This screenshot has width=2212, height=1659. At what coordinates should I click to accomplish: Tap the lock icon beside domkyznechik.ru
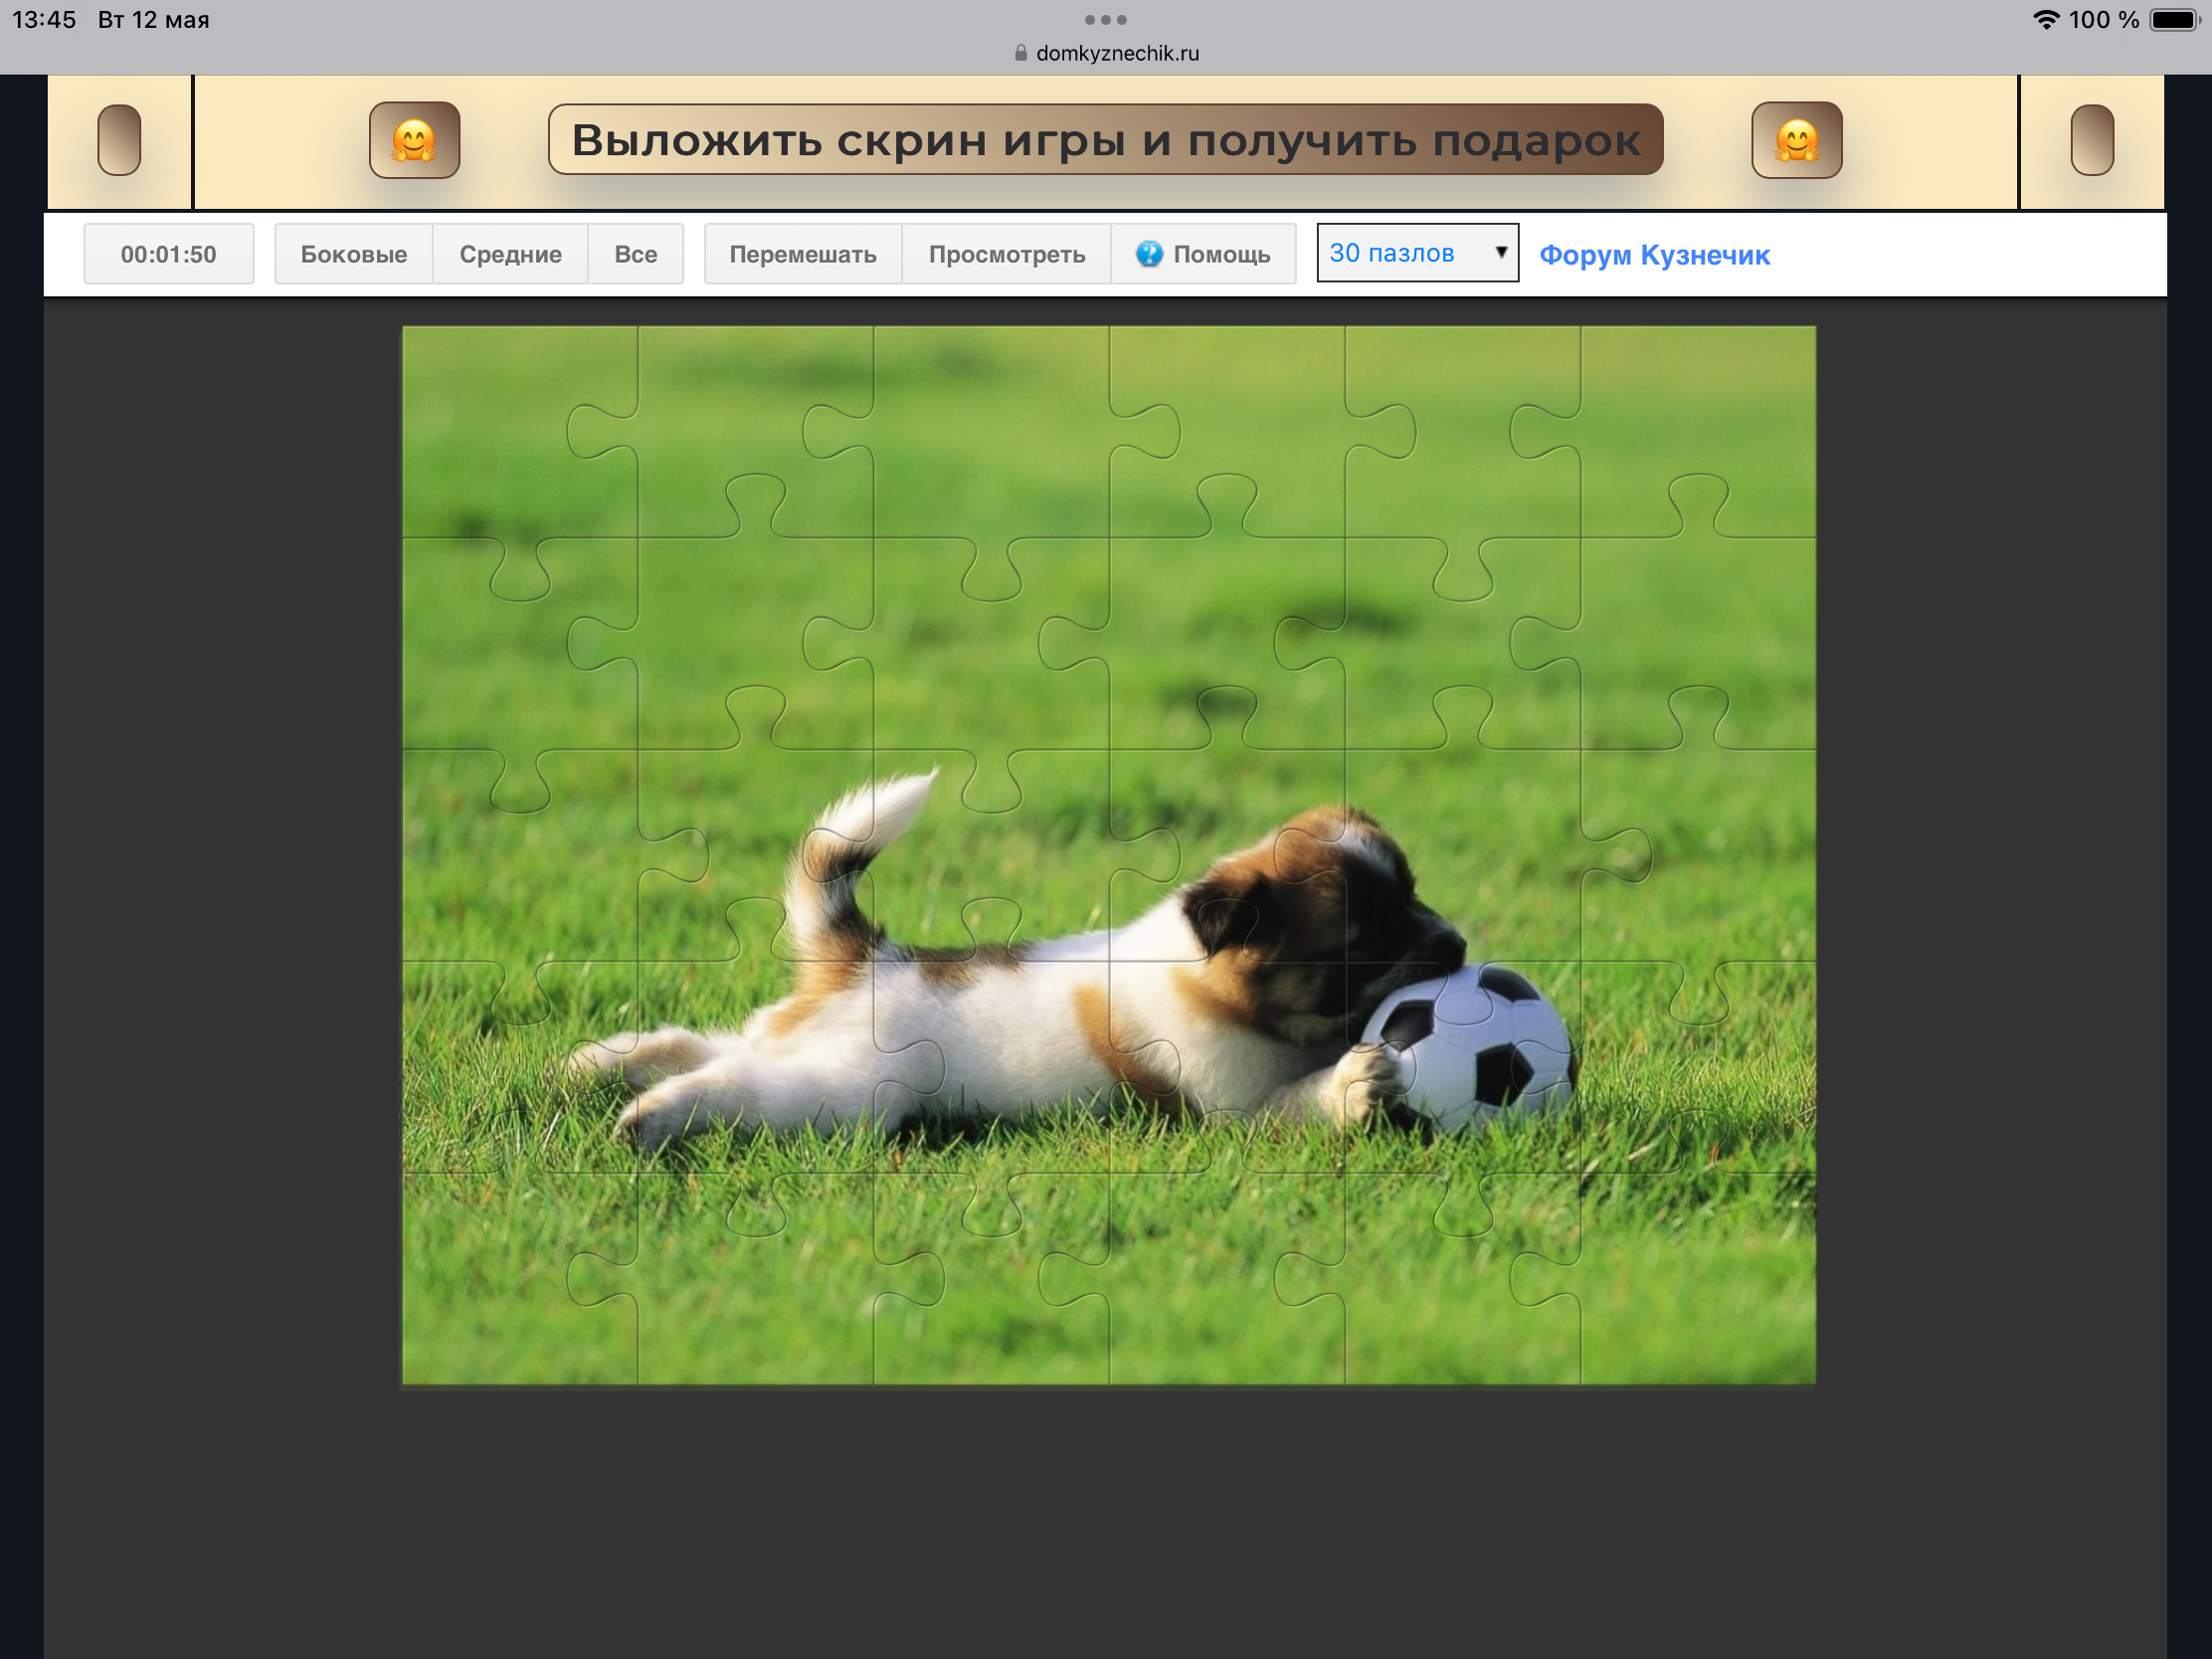1021,53
